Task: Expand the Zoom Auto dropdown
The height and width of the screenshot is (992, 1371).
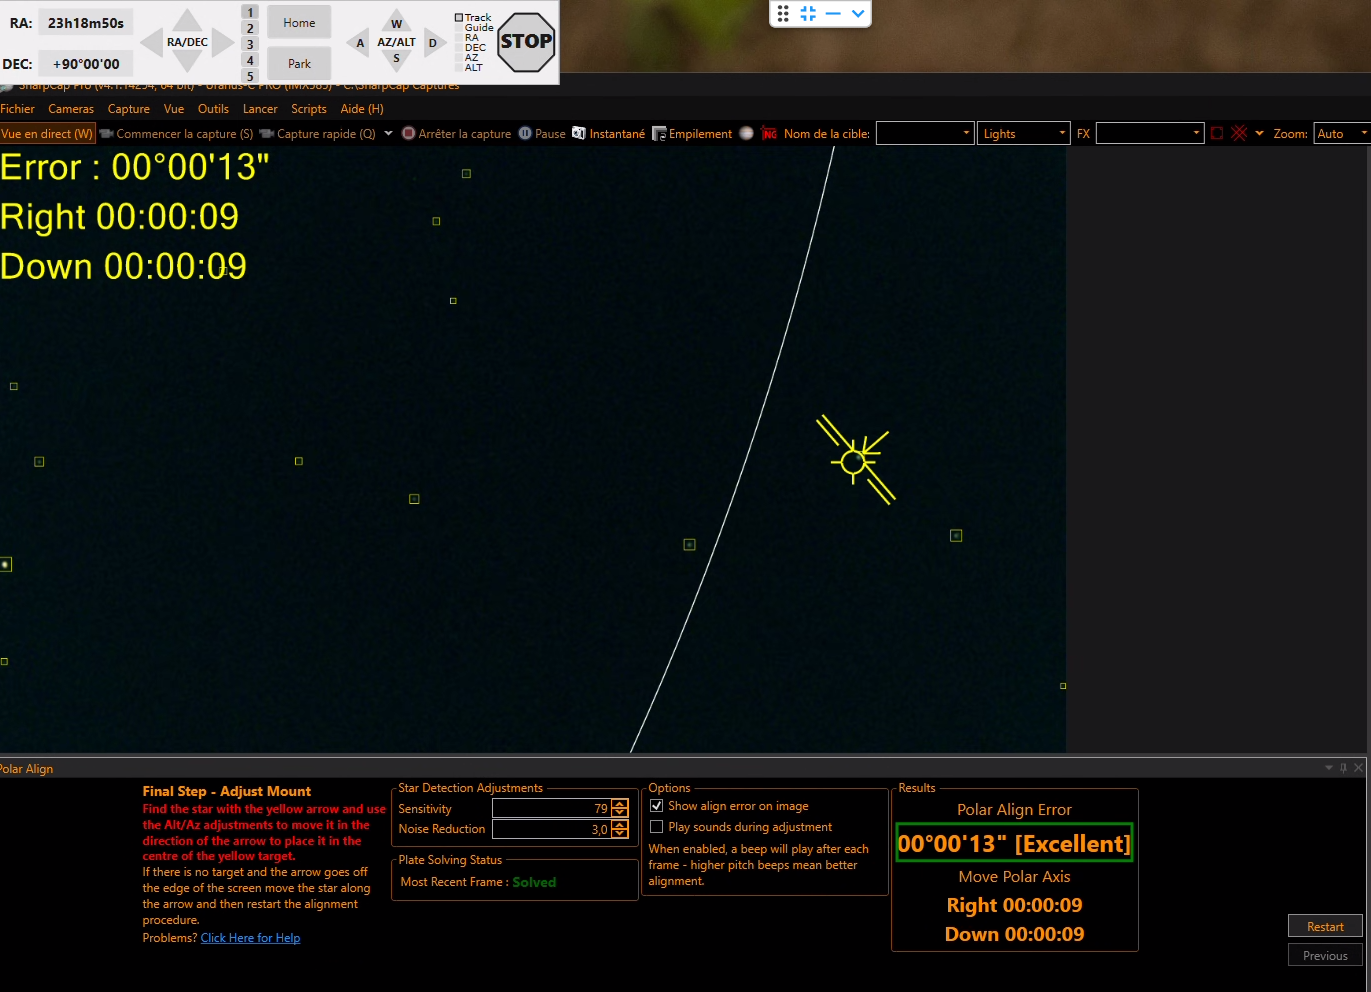Action: click(x=1341, y=133)
